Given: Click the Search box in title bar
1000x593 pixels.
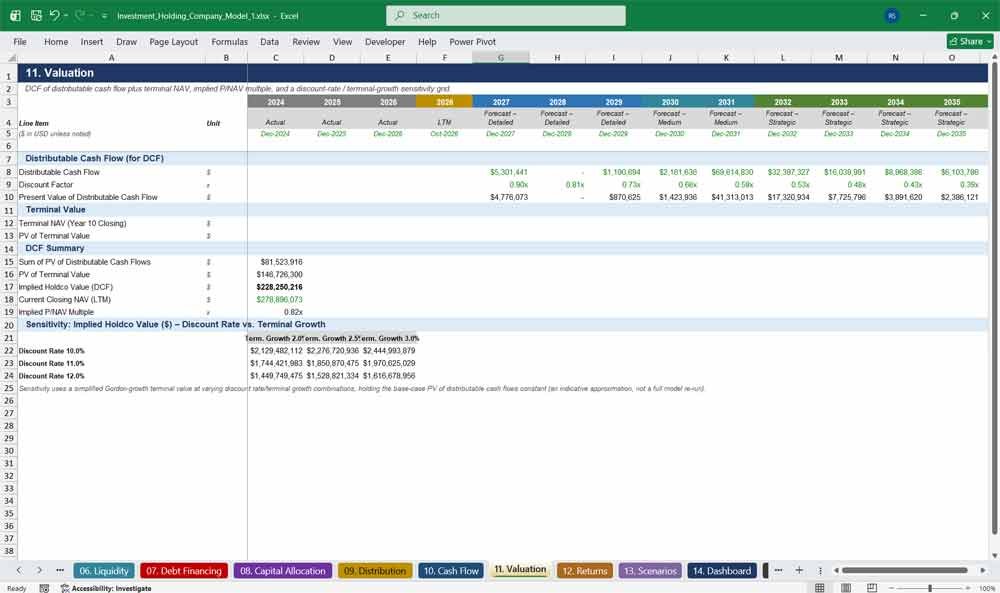Looking at the screenshot, I should pyautogui.click(x=506, y=15).
